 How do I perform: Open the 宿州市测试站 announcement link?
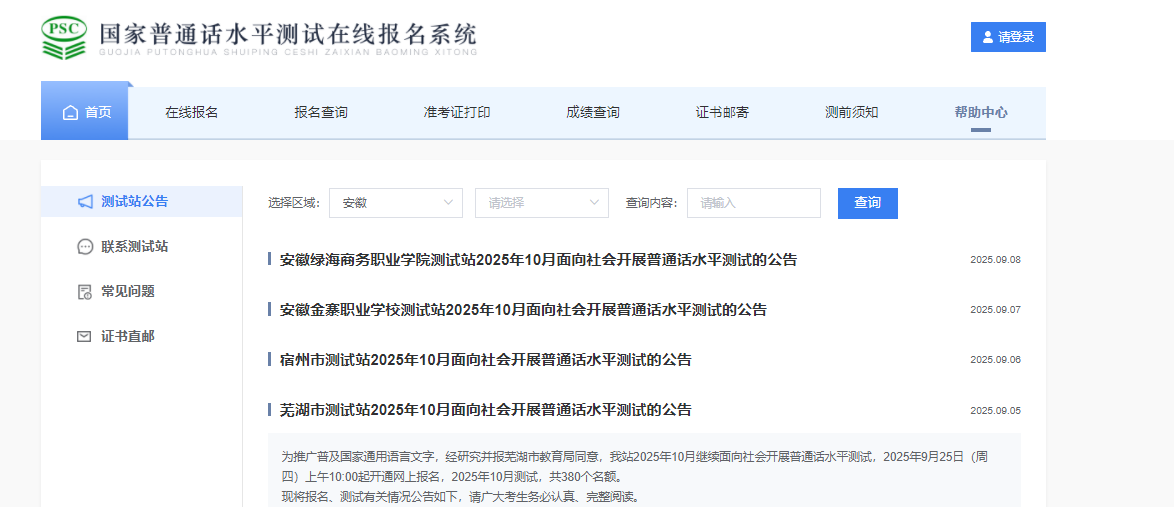[485, 360]
